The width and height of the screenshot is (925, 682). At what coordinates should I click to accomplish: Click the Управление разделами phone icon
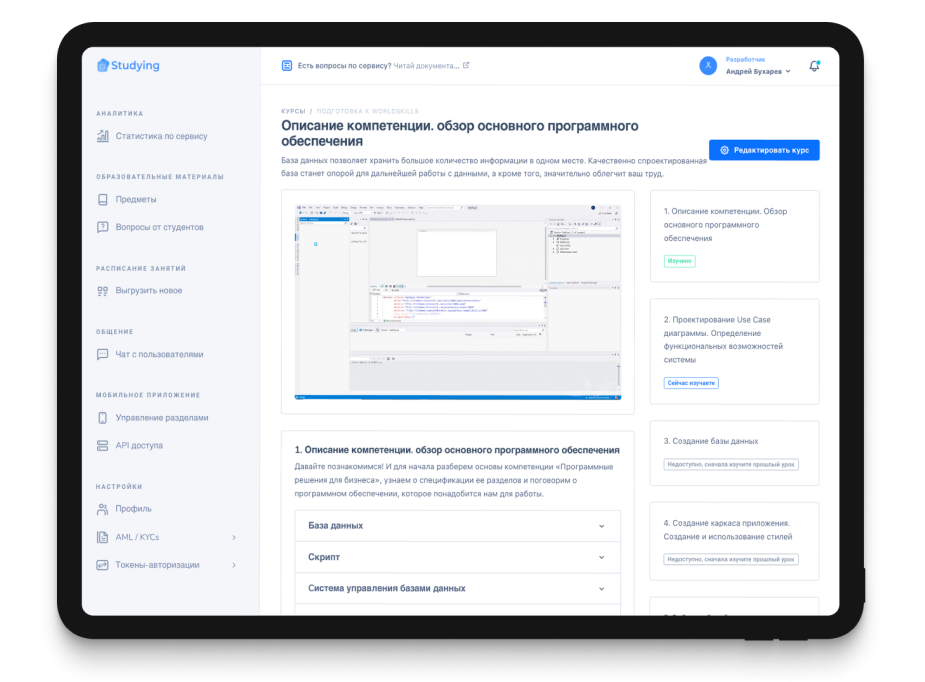click(x=103, y=418)
